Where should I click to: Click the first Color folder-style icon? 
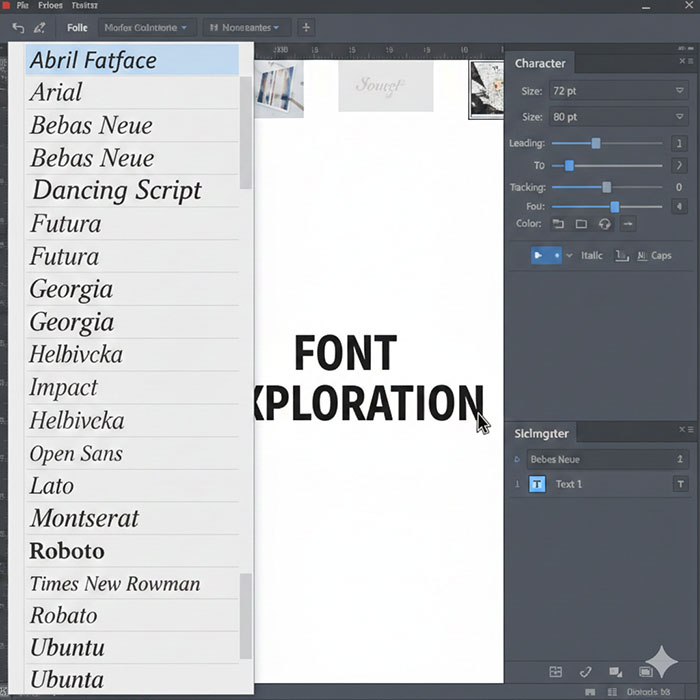click(558, 224)
